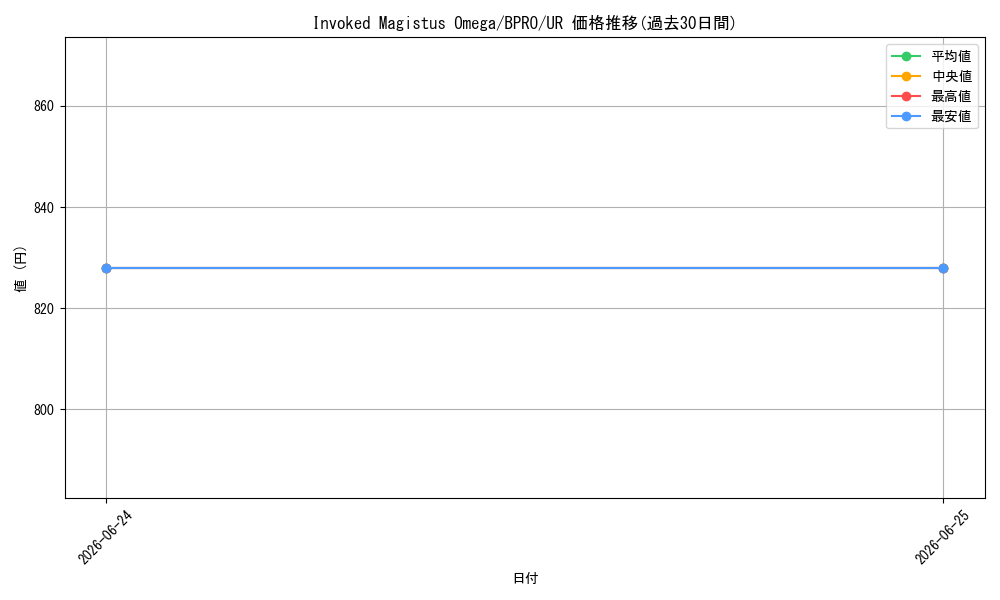Click the chart title 'Invoked Magistus Omega/BPRO/UR 価格推移(過去30日間)'
Image resolution: width=1000 pixels, height=600 pixels.
coord(524,23)
